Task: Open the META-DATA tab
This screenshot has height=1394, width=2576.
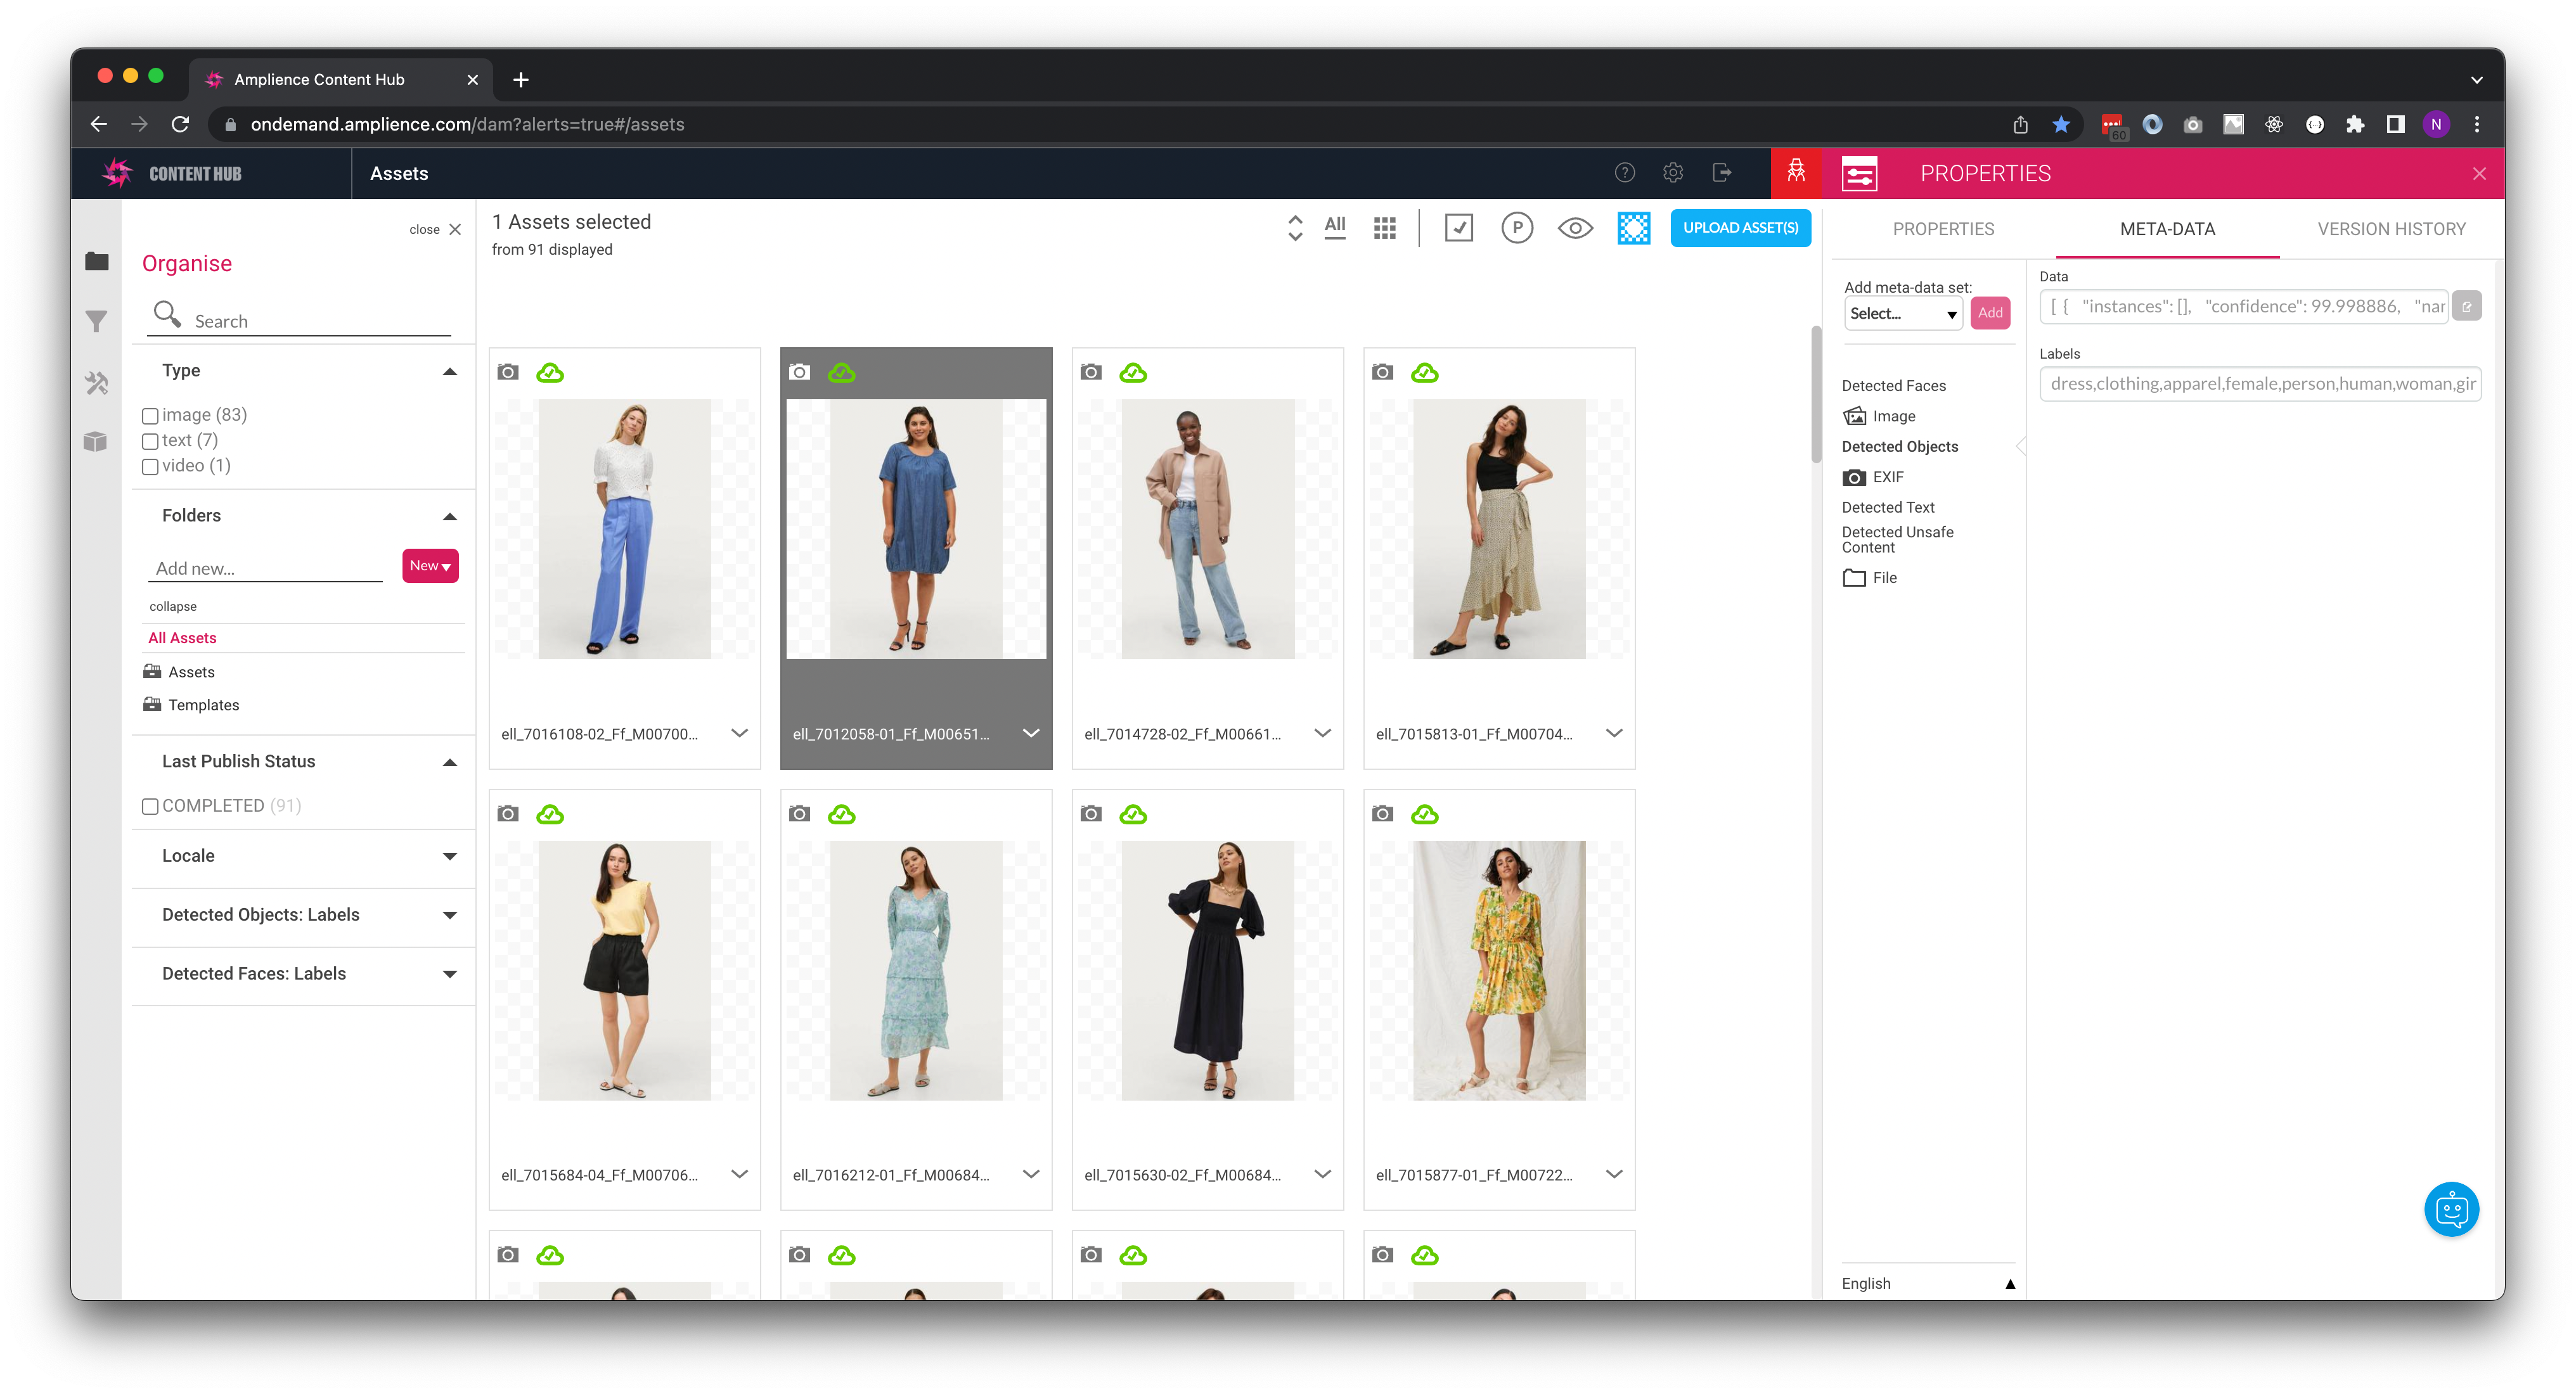Action: pos(2167,229)
